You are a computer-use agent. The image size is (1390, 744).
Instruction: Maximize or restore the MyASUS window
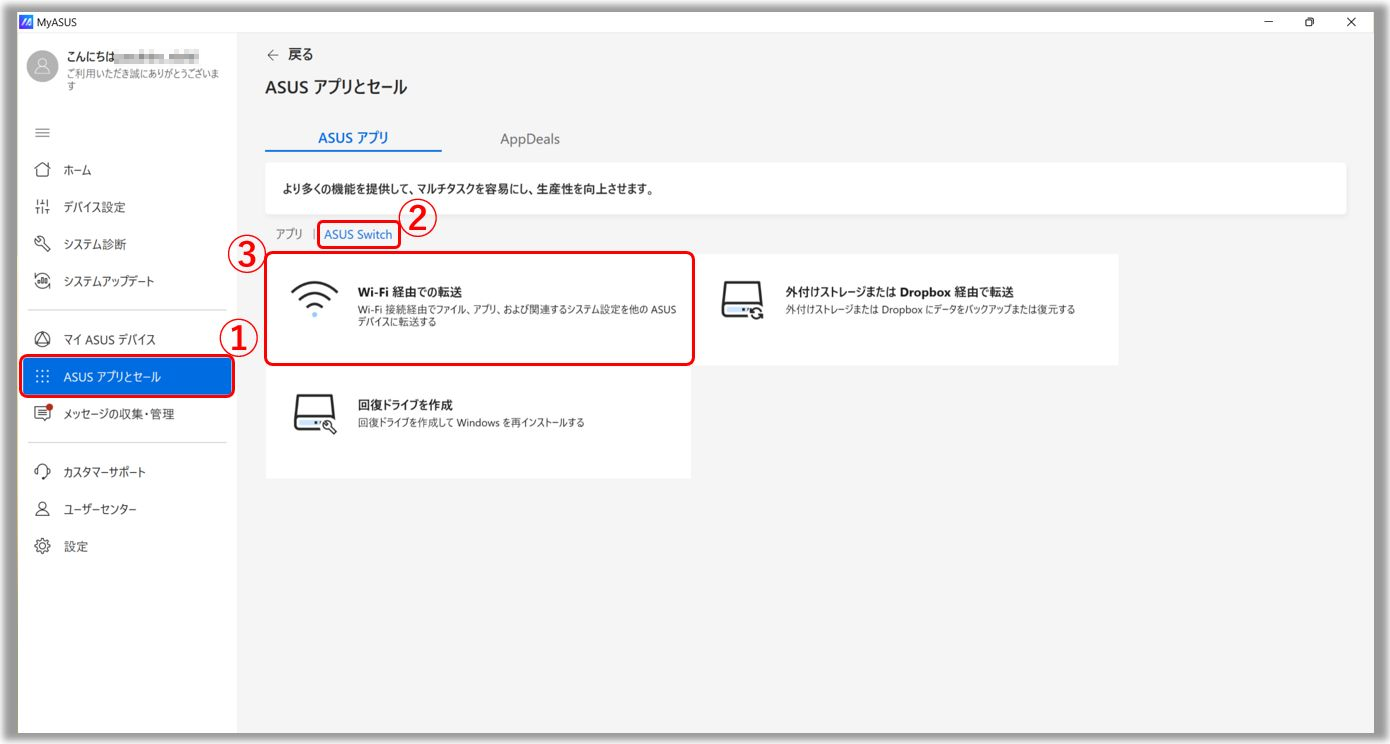click(1310, 22)
